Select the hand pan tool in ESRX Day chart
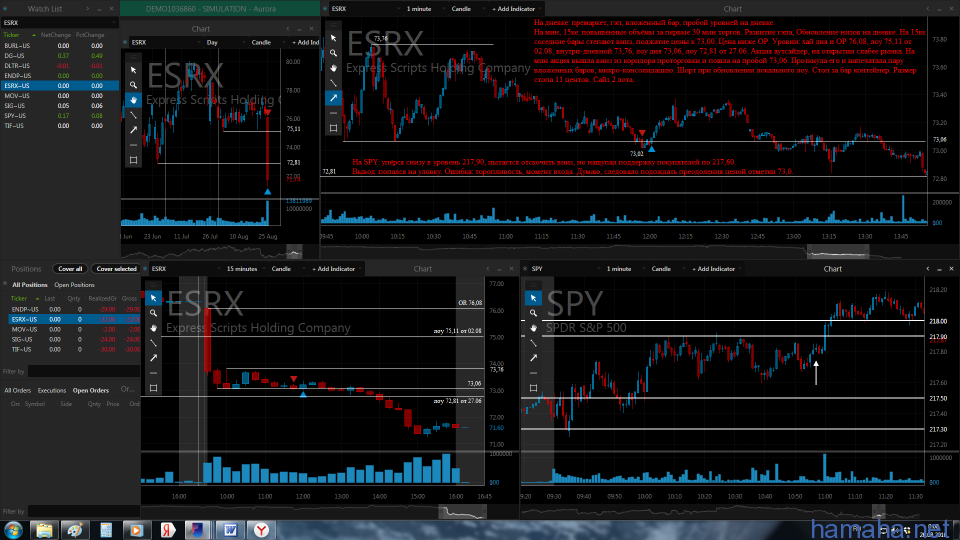 [x=133, y=100]
